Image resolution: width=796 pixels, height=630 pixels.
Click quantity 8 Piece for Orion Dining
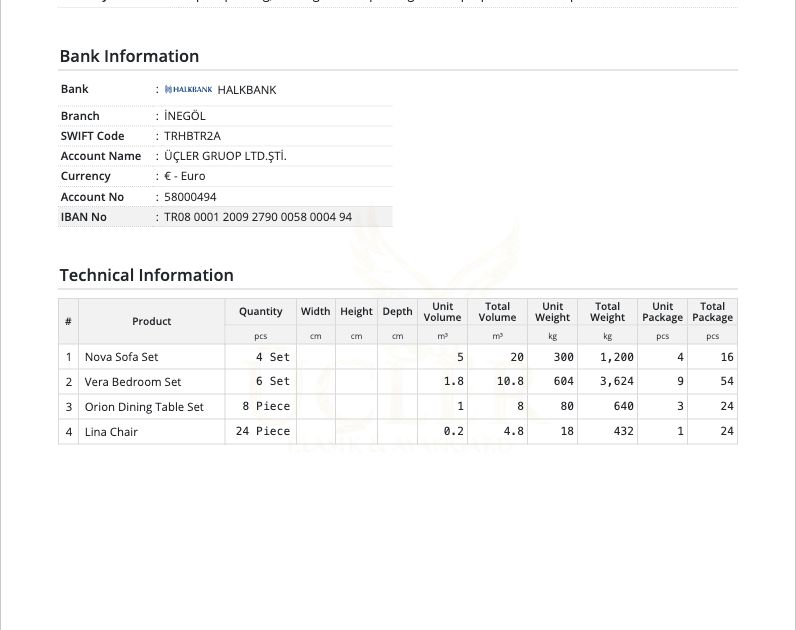[x=266, y=406]
